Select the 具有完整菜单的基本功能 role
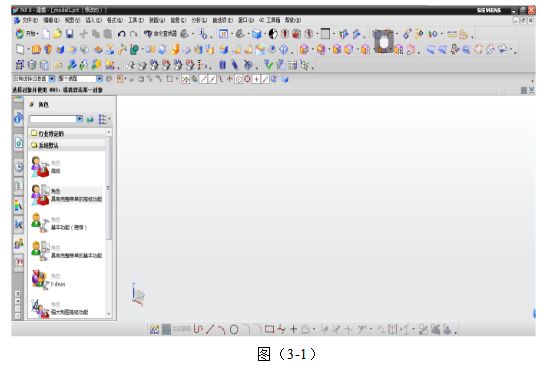The image size is (550, 365). tap(67, 252)
